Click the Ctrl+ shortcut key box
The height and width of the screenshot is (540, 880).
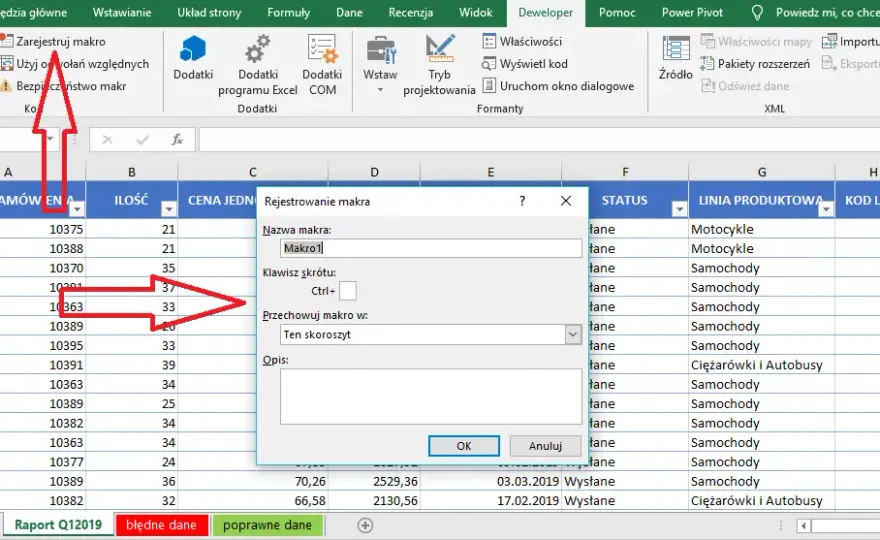point(347,291)
